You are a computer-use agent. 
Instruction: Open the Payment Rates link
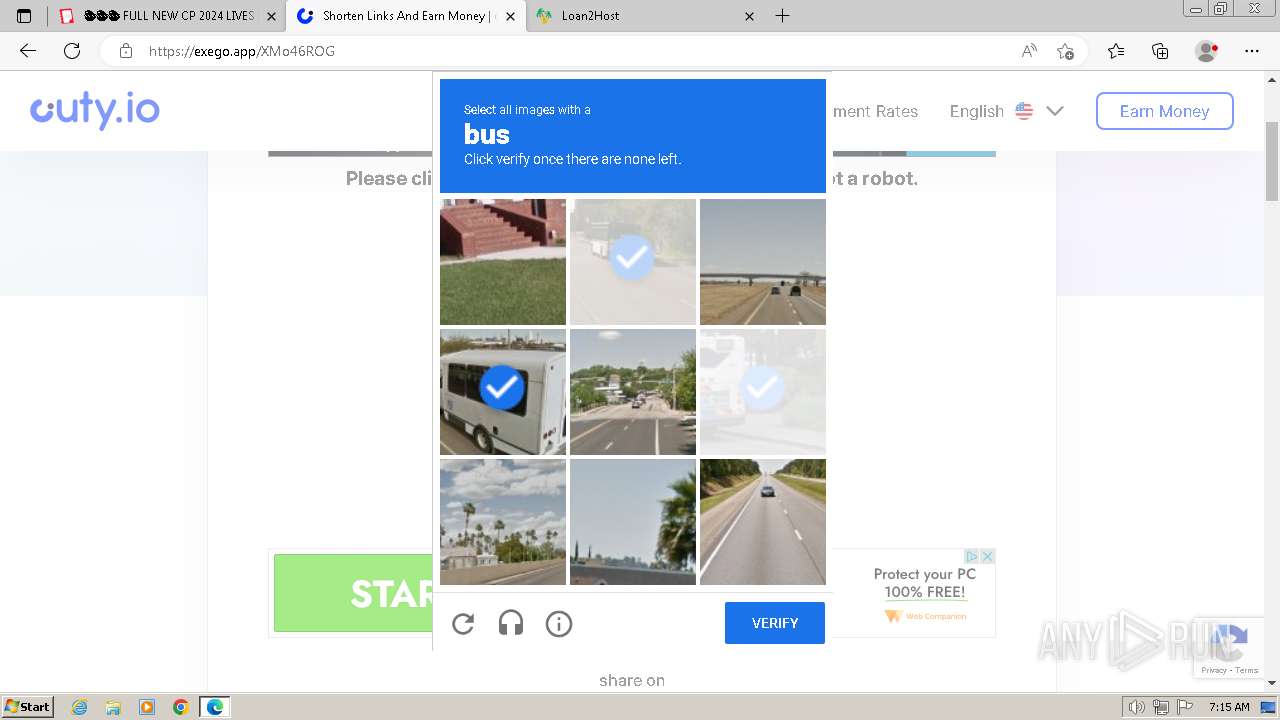(x=875, y=111)
